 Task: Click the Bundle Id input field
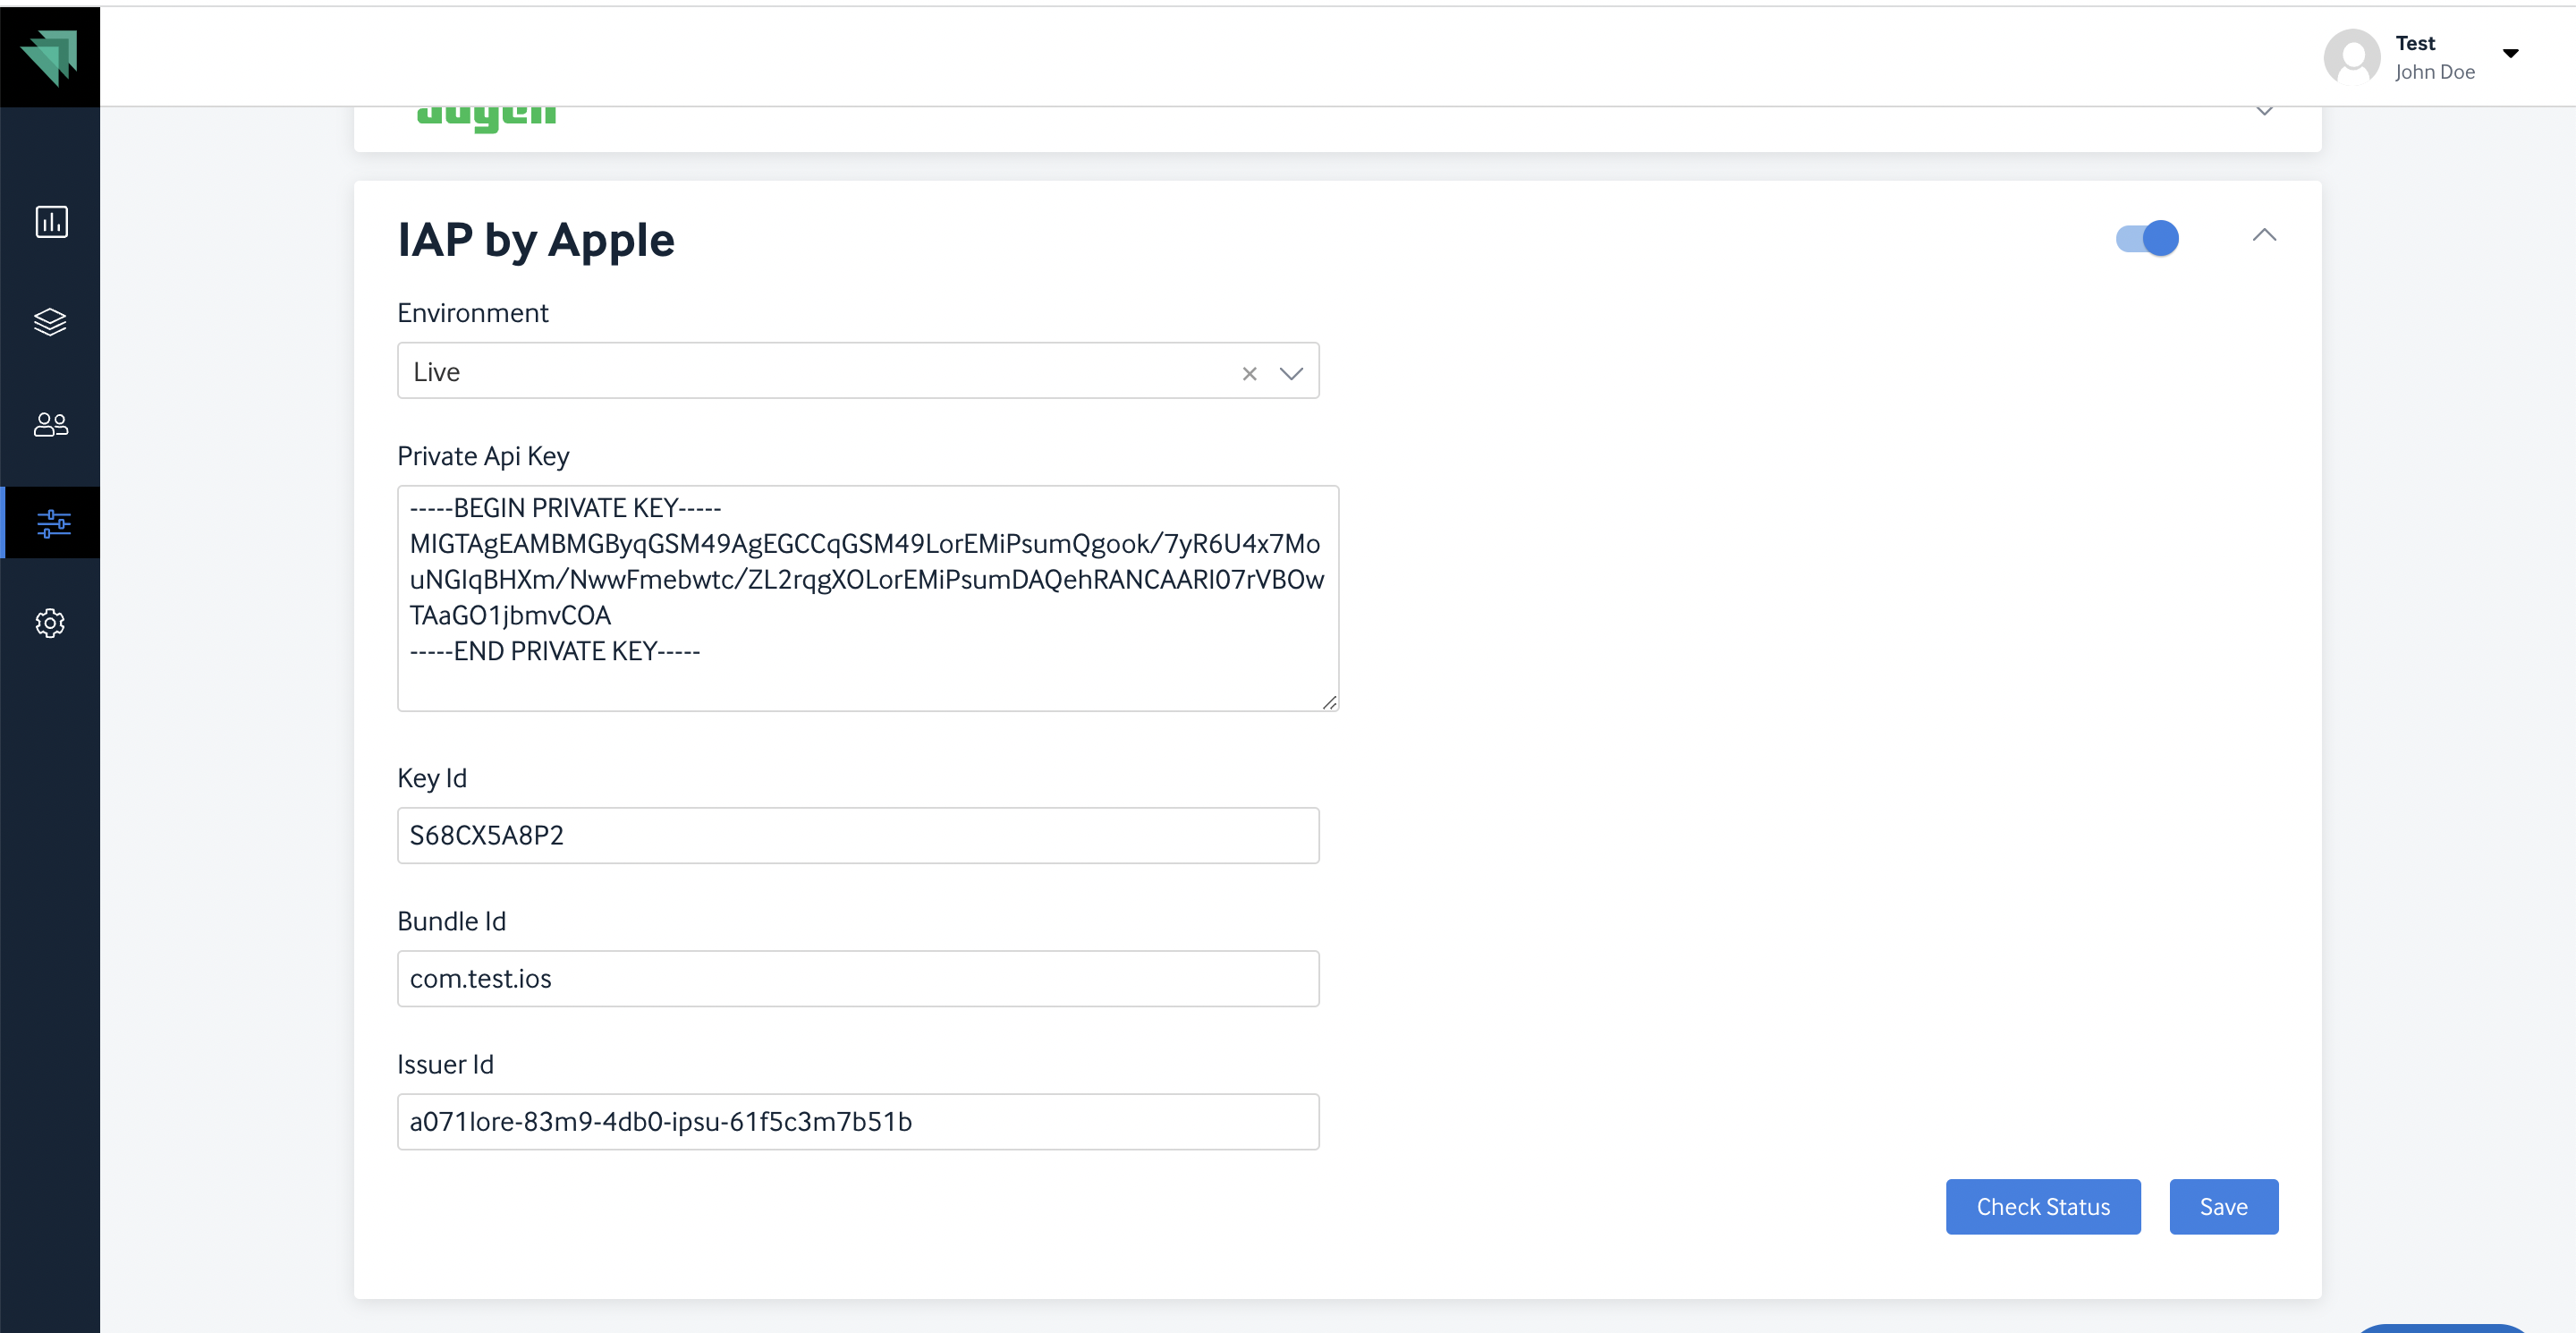coord(858,978)
